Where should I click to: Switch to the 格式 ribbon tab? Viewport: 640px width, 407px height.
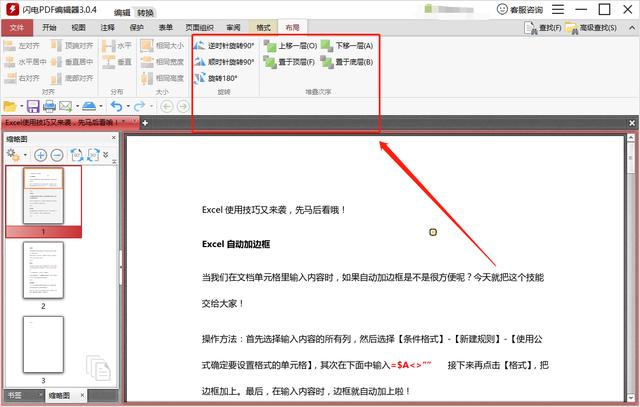(x=263, y=28)
